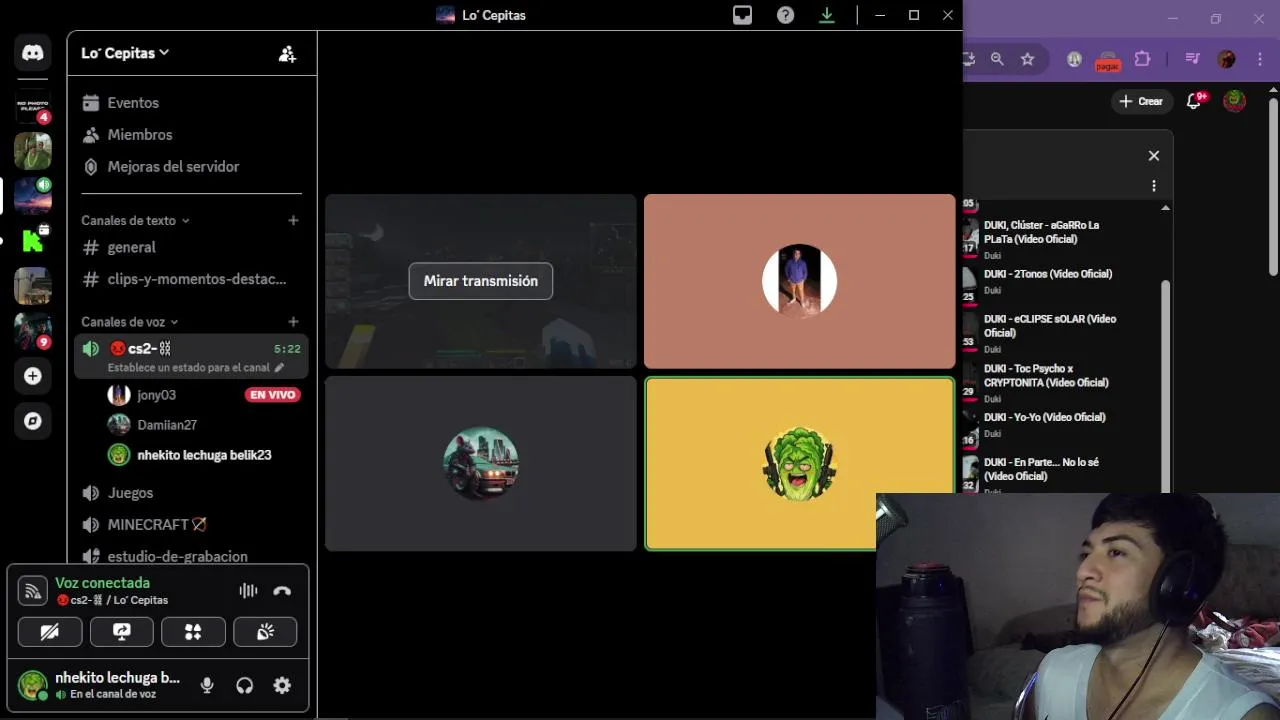Viewport: 1280px width, 720px height.
Task: Create voice channel with Canales de voz plus
Action: 293,322
